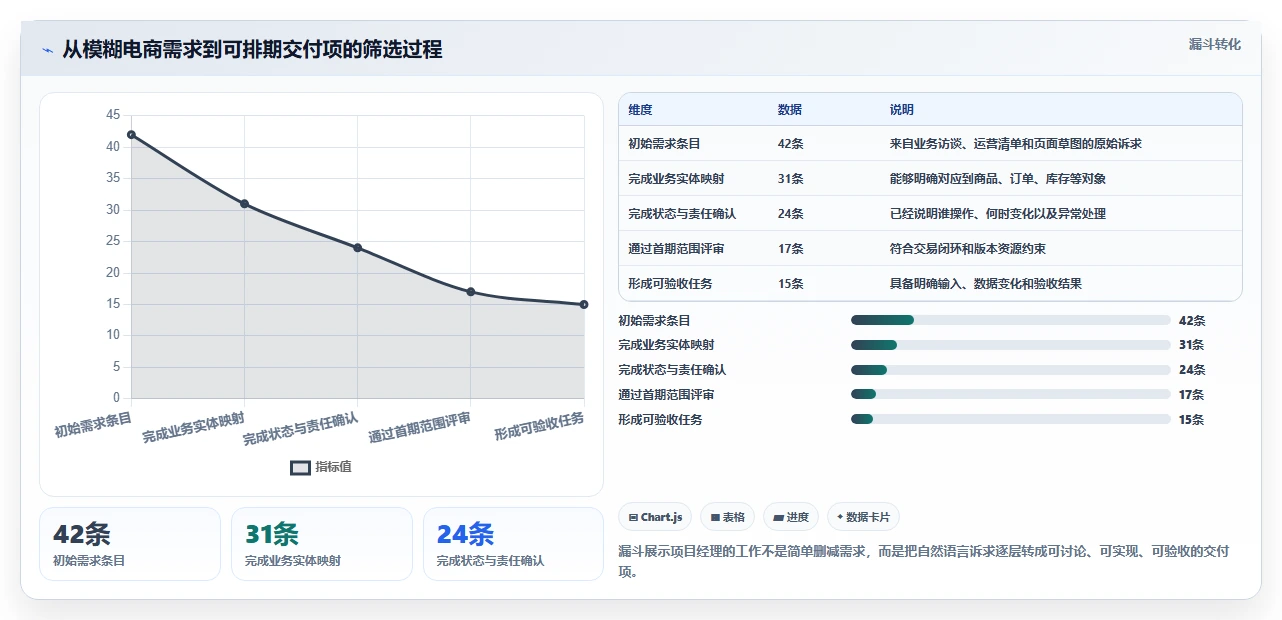
Task: Select table row cell 形成可验收任务
Action: click(x=670, y=284)
